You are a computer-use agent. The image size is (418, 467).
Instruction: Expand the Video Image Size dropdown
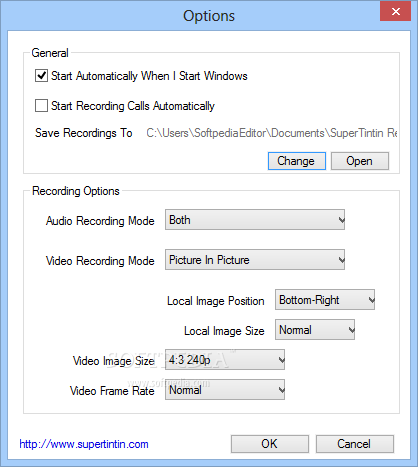pos(225,360)
